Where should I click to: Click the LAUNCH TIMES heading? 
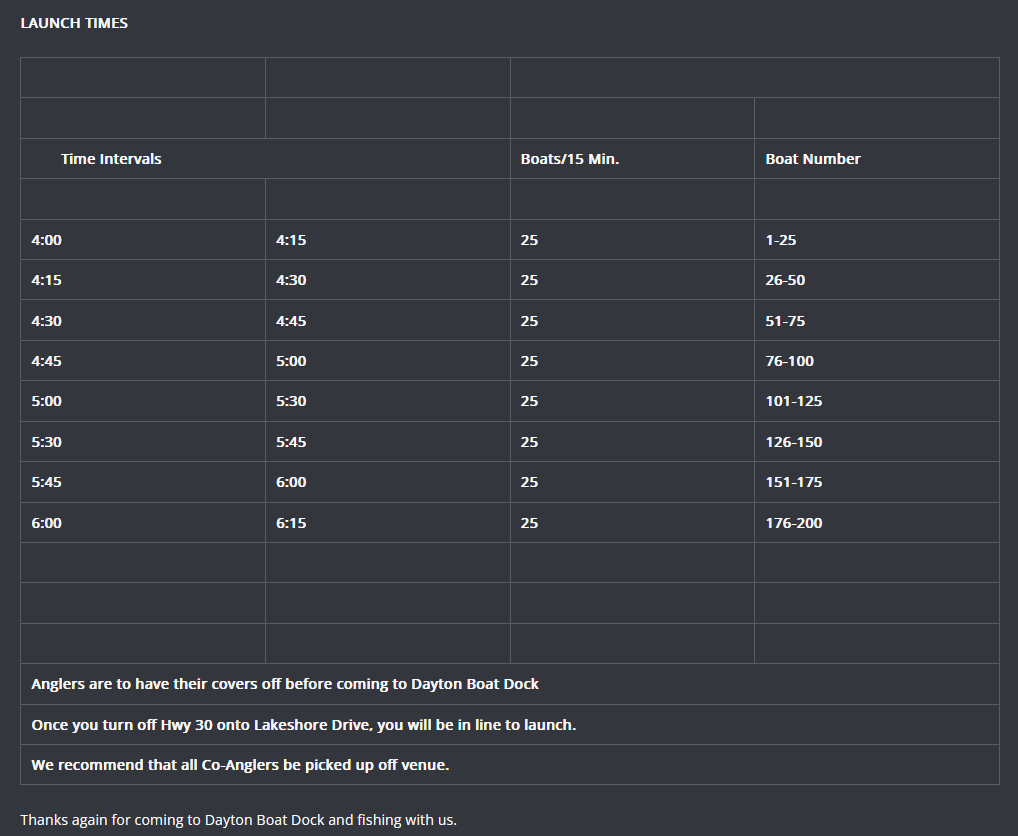click(74, 23)
